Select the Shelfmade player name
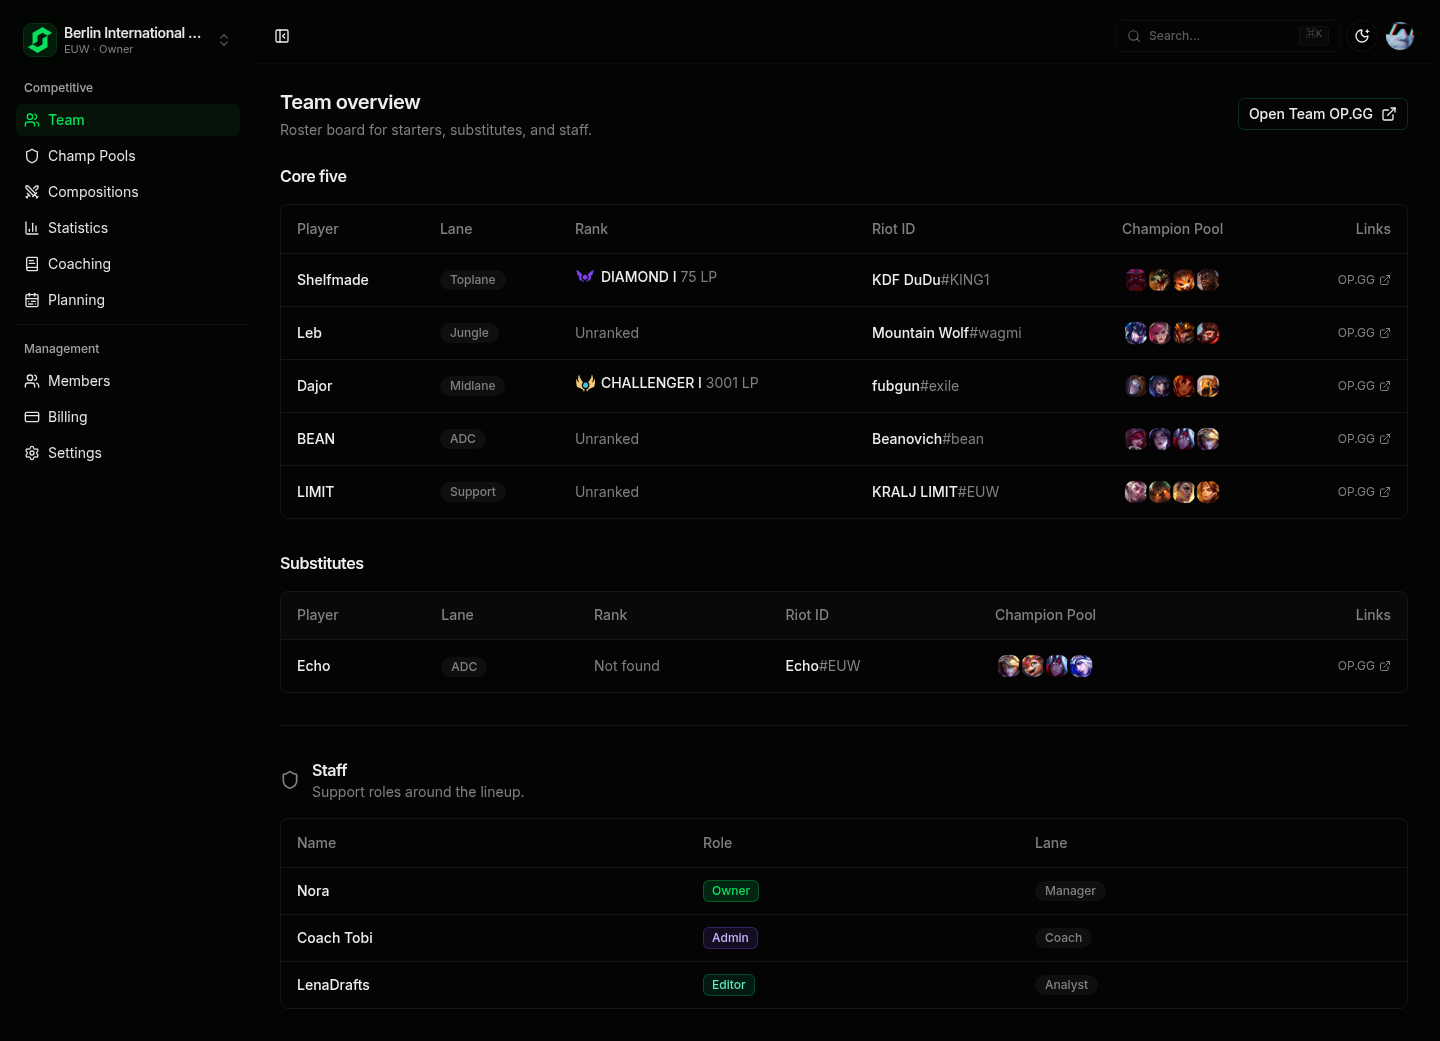Image resolution: width=1440 pixels, height=1041 pixels. click(x=333, y=280)
